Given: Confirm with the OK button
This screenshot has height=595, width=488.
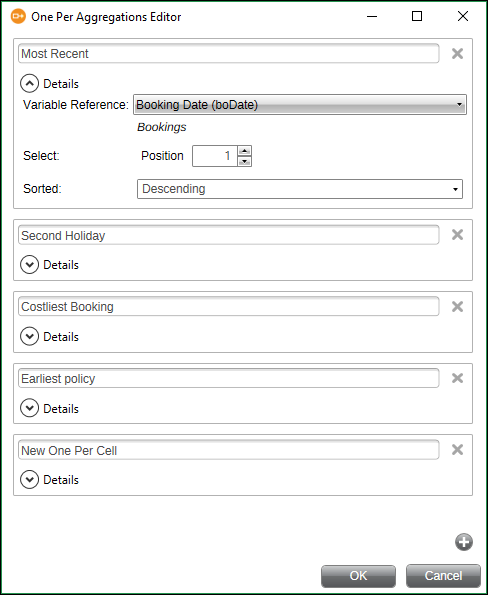Looking at the screenshot, I should click(358, 576).
